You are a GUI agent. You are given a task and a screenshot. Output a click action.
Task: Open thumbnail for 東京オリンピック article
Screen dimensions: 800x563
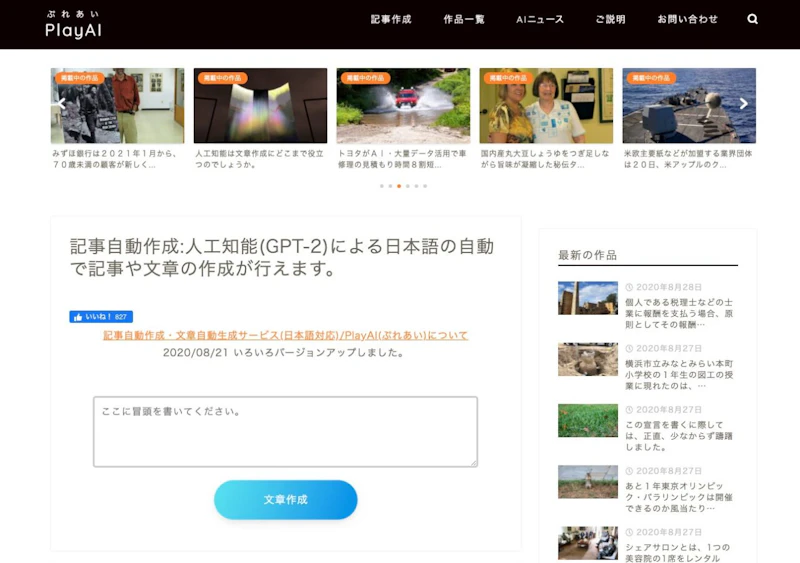588,482
